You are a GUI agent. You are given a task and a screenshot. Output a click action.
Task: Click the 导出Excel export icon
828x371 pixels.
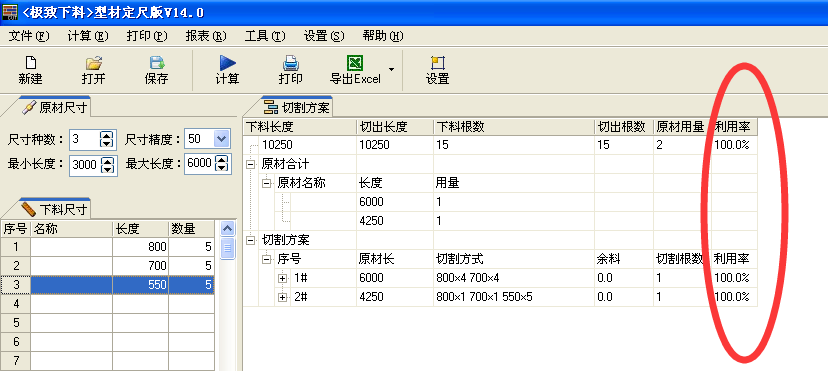(x=355, y=63)
